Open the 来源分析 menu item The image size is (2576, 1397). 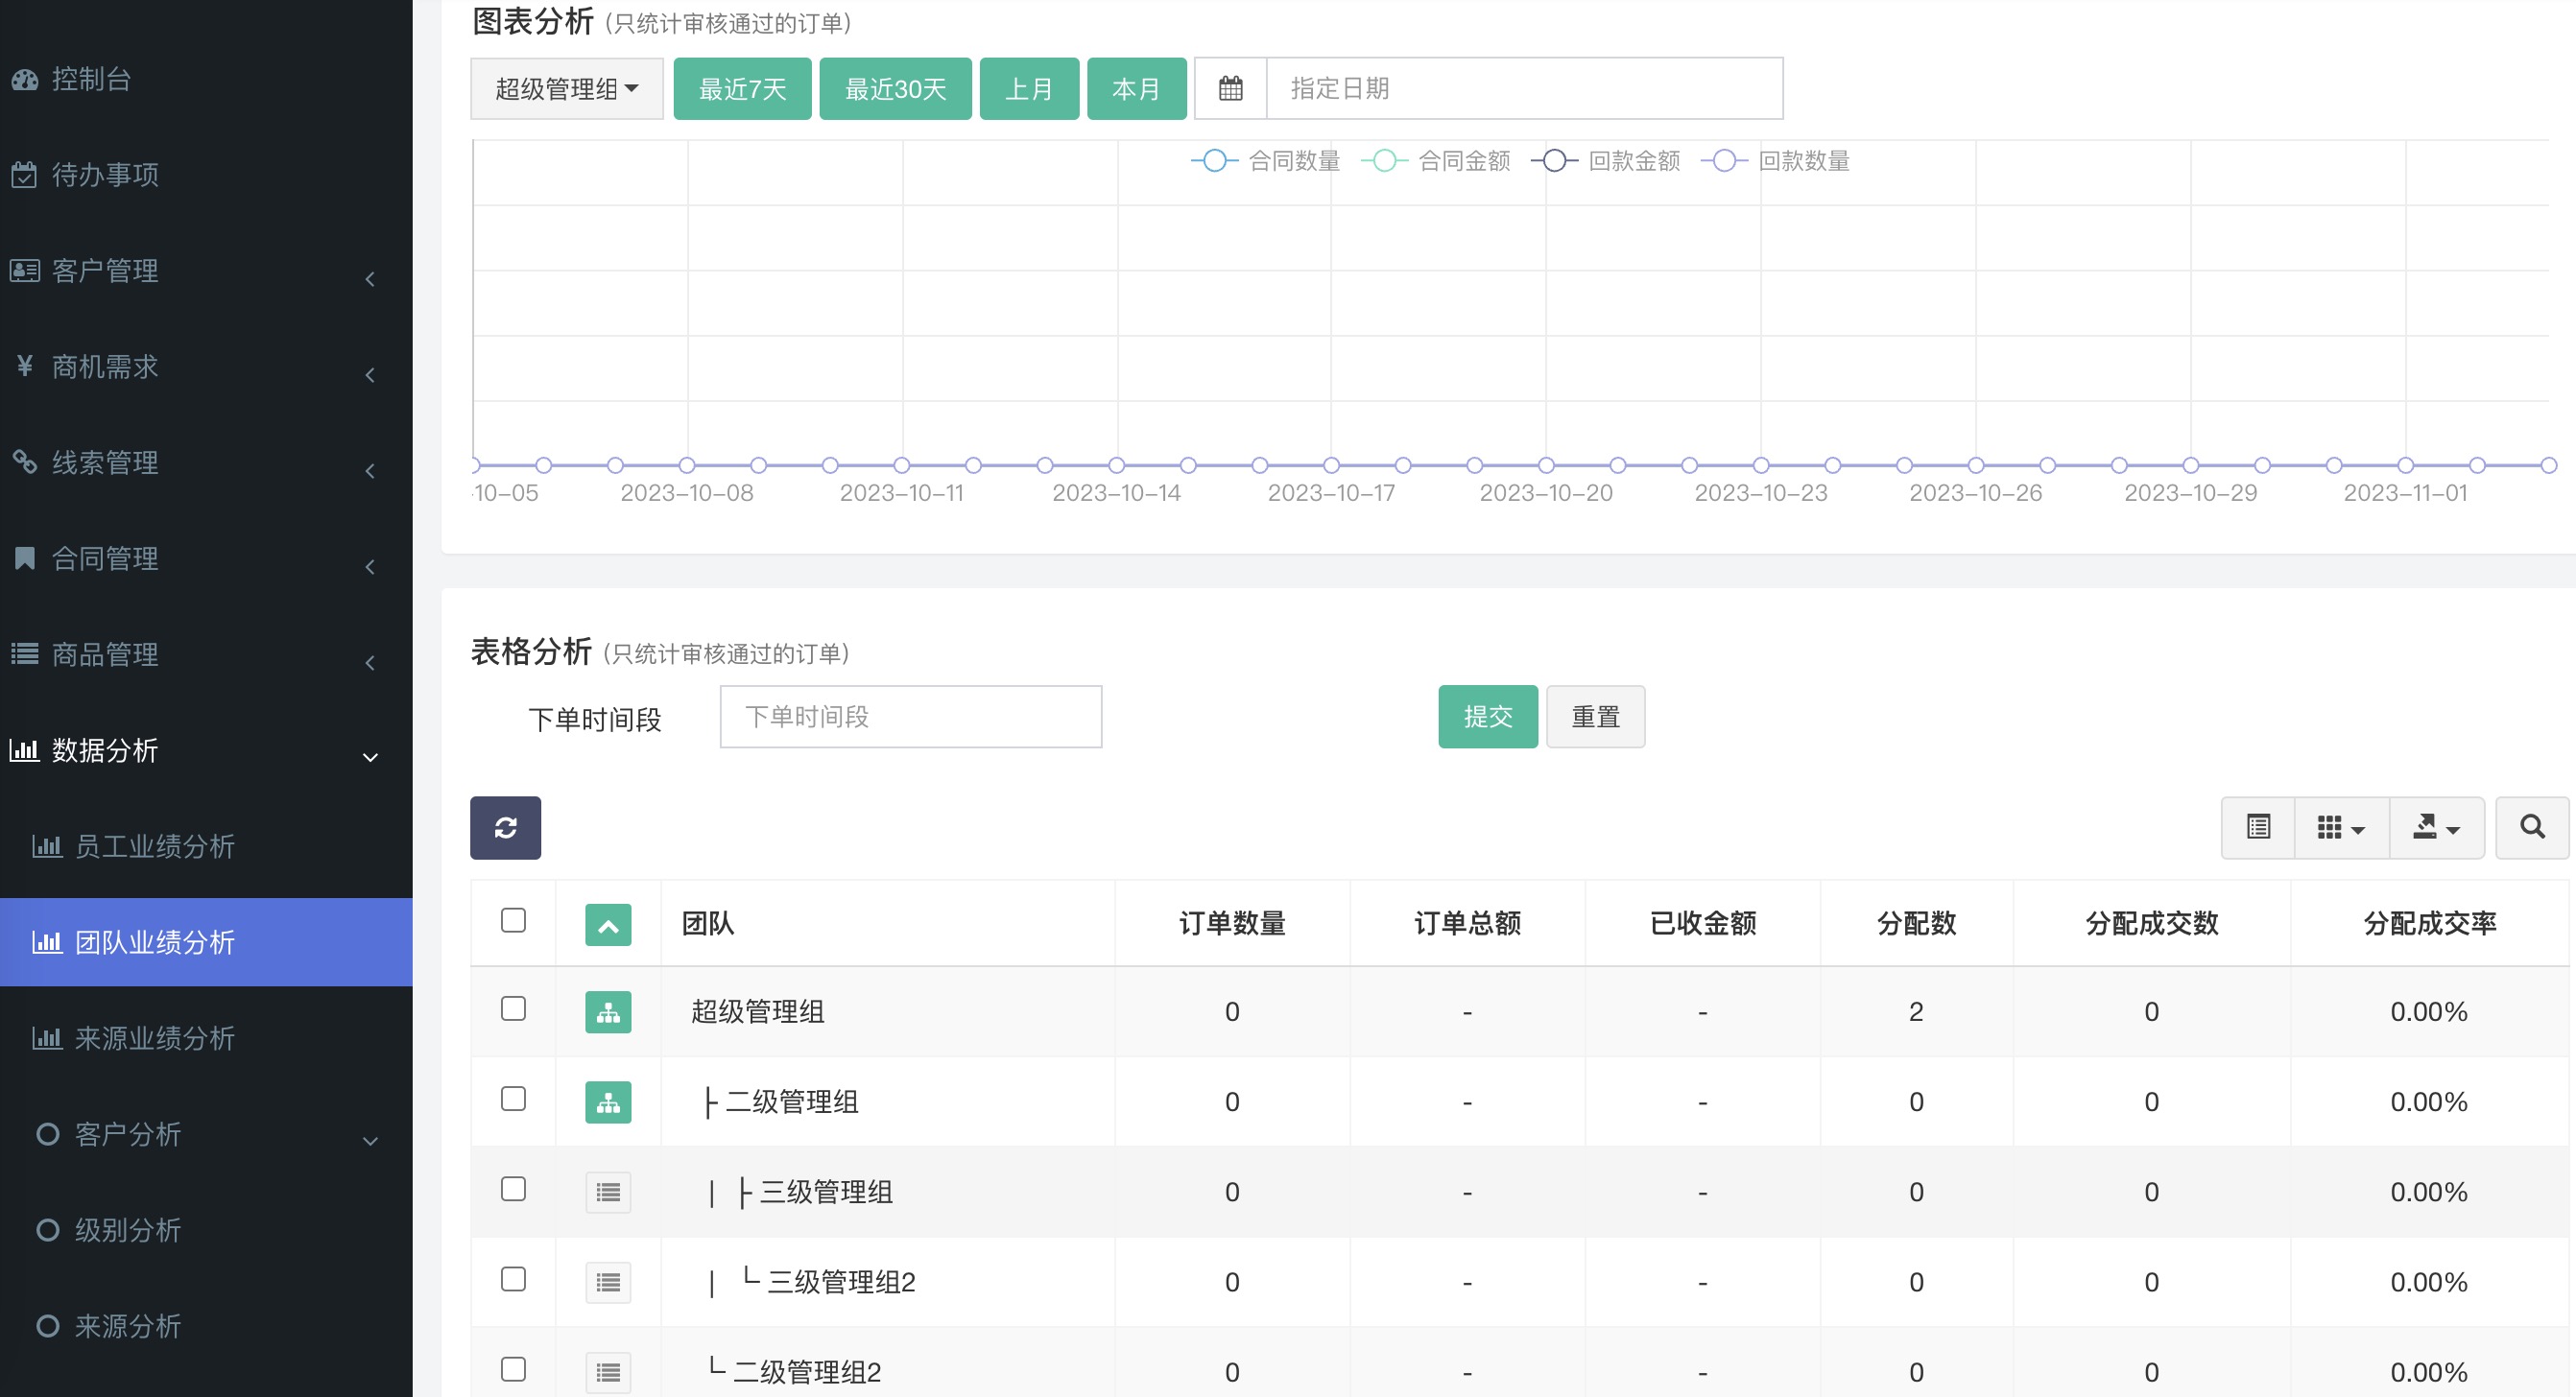click(206, 1326)
